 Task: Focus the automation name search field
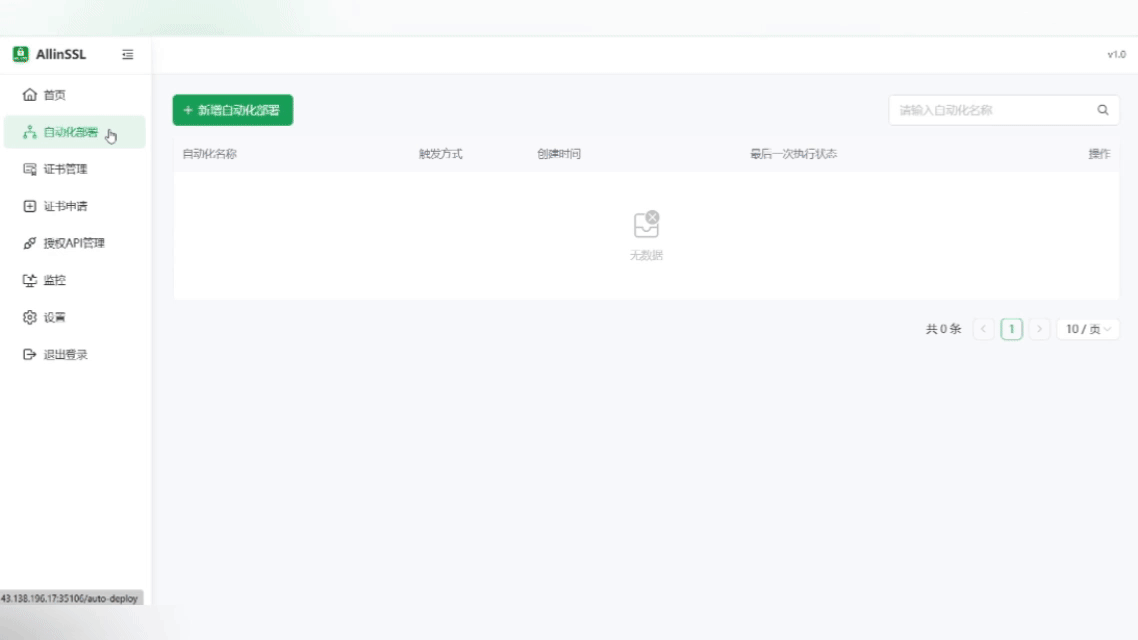tap(990, 110)
